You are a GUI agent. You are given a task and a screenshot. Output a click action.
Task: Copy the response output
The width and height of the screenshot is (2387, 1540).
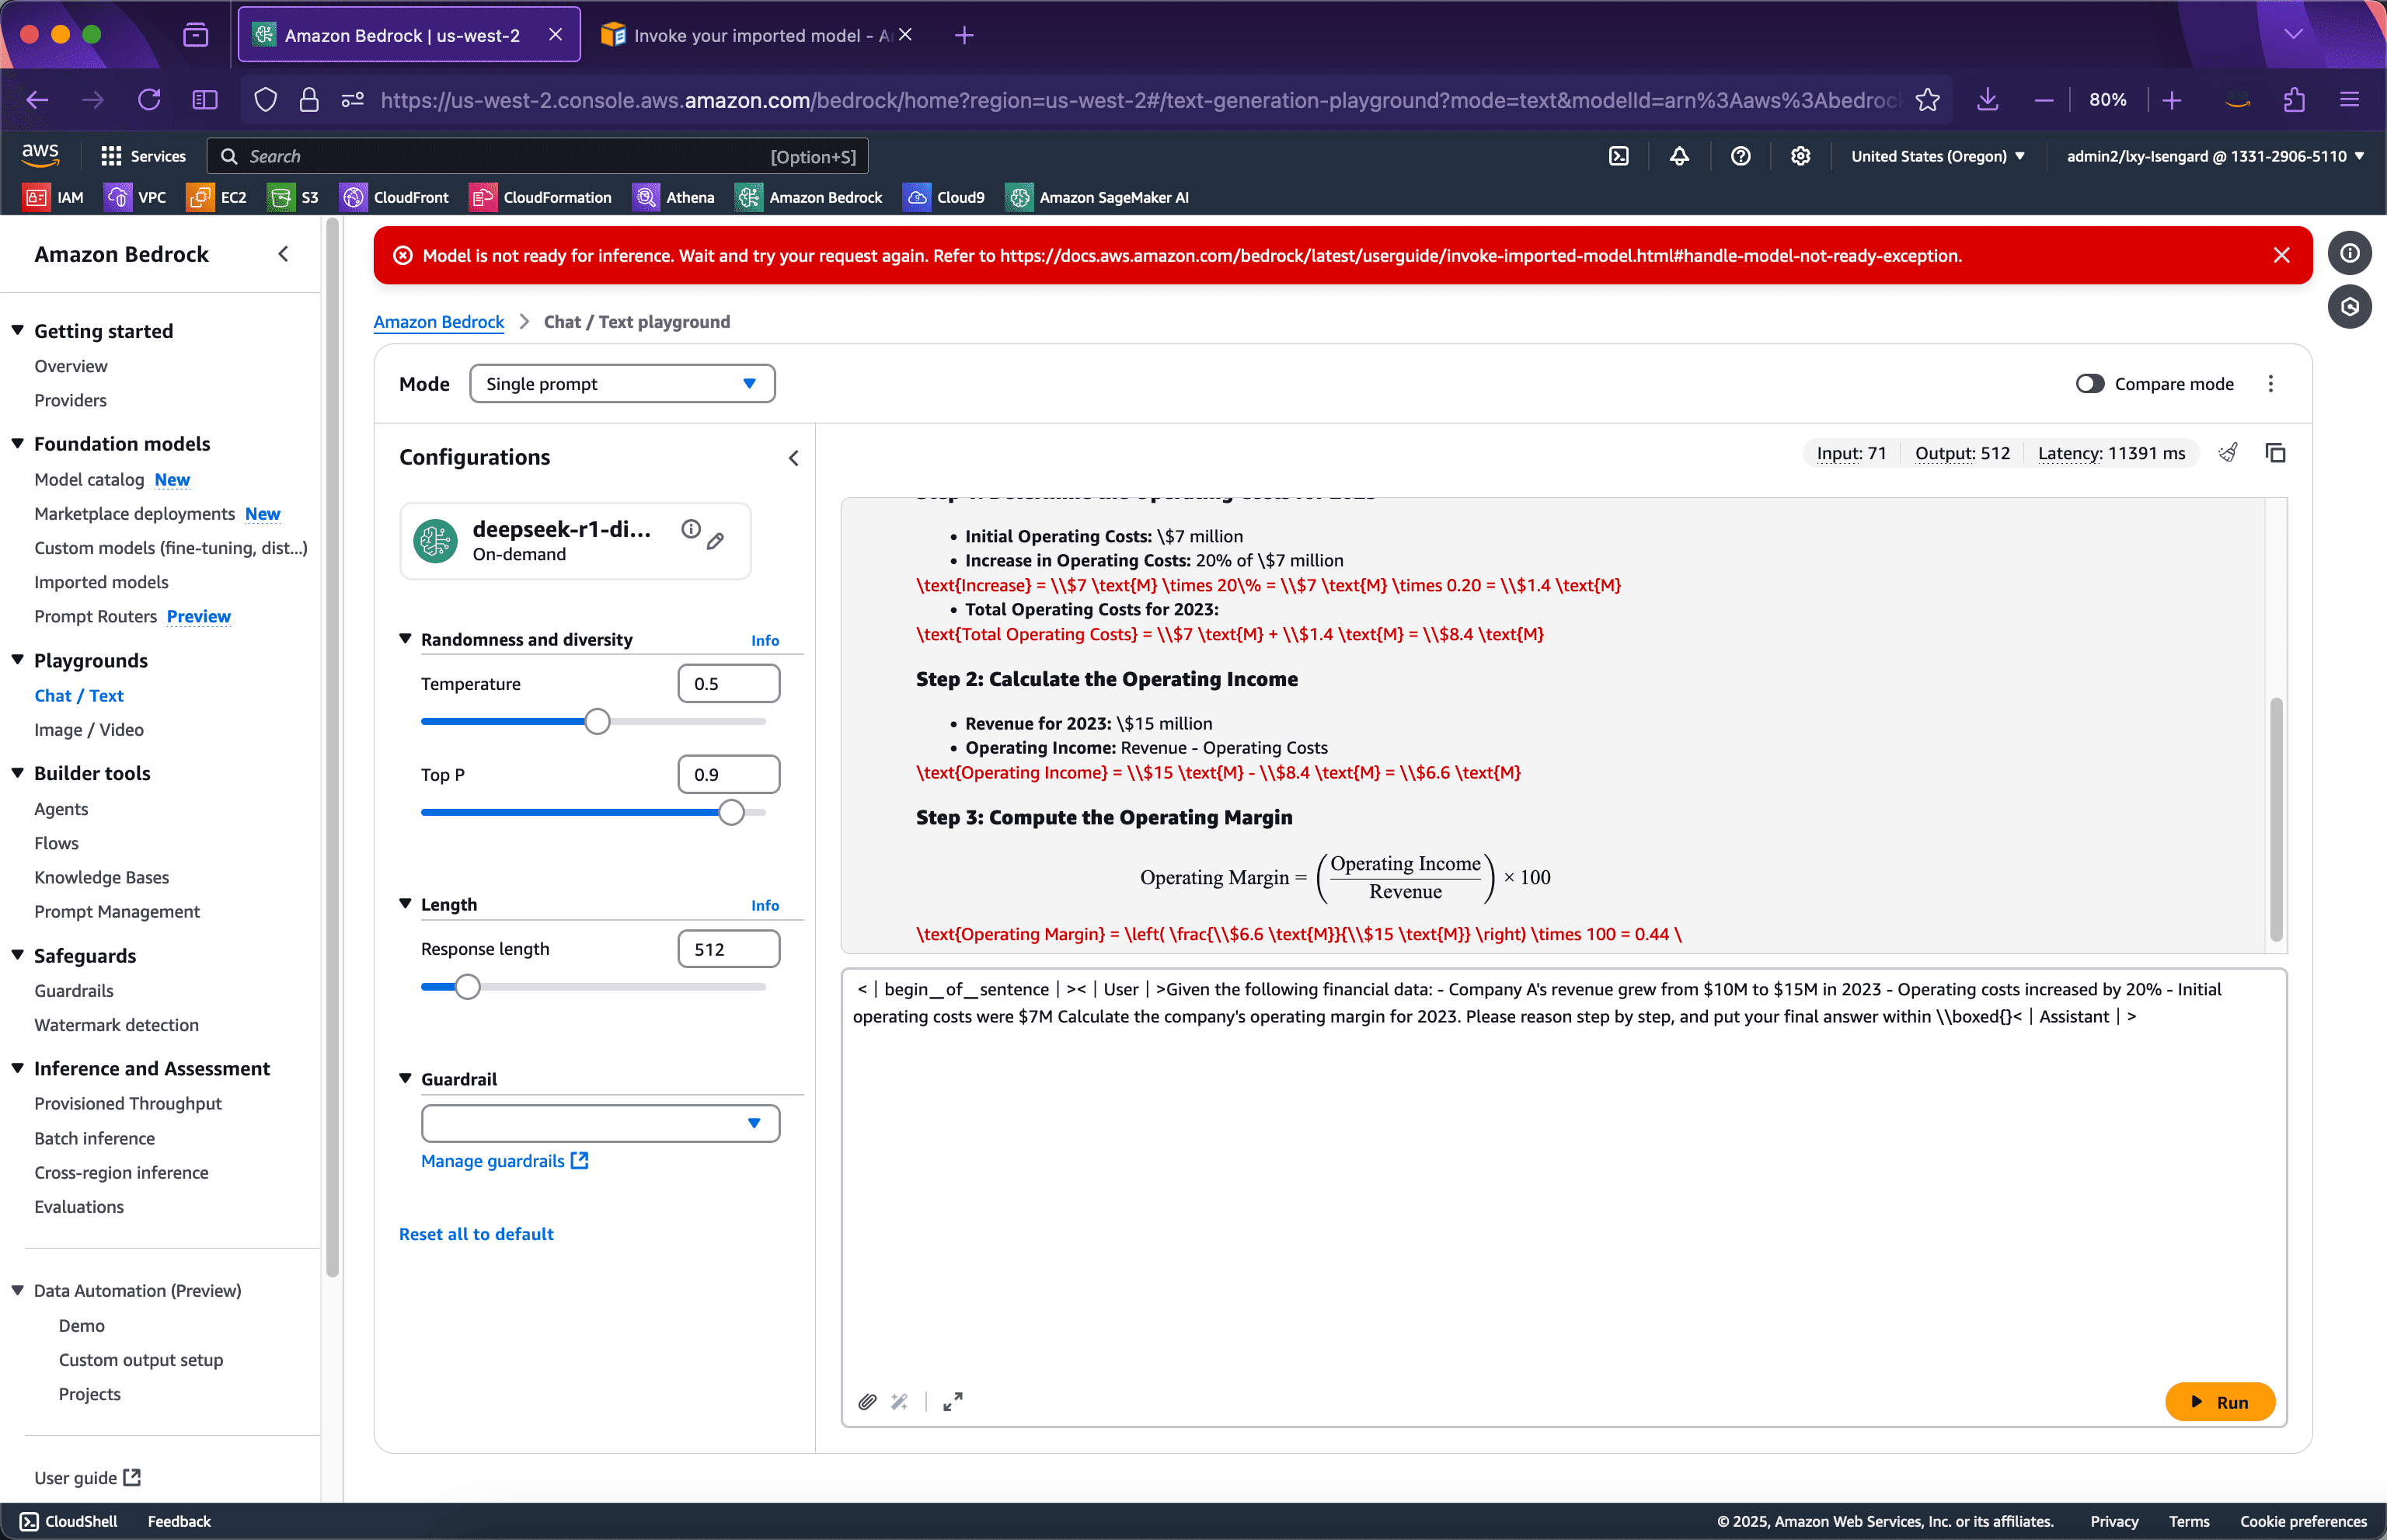(2275, 453)
